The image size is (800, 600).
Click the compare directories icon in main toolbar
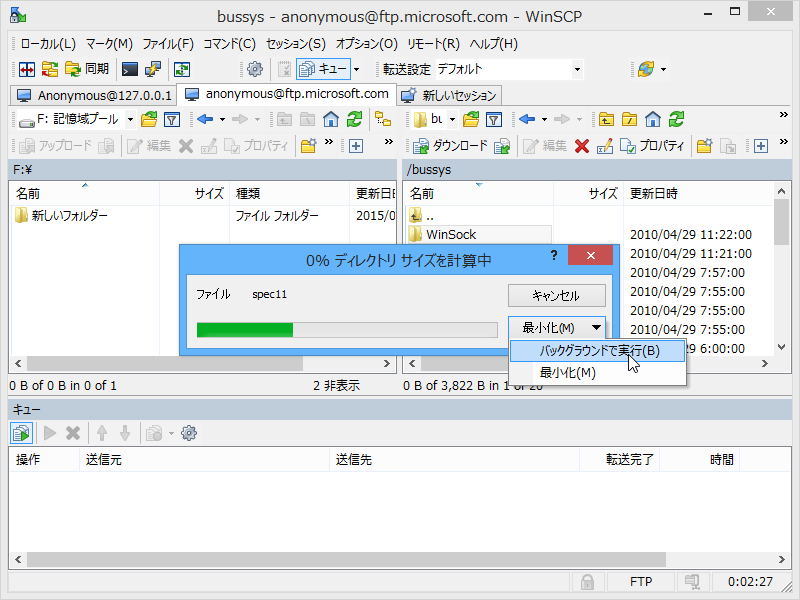click(x=27, y=69)
